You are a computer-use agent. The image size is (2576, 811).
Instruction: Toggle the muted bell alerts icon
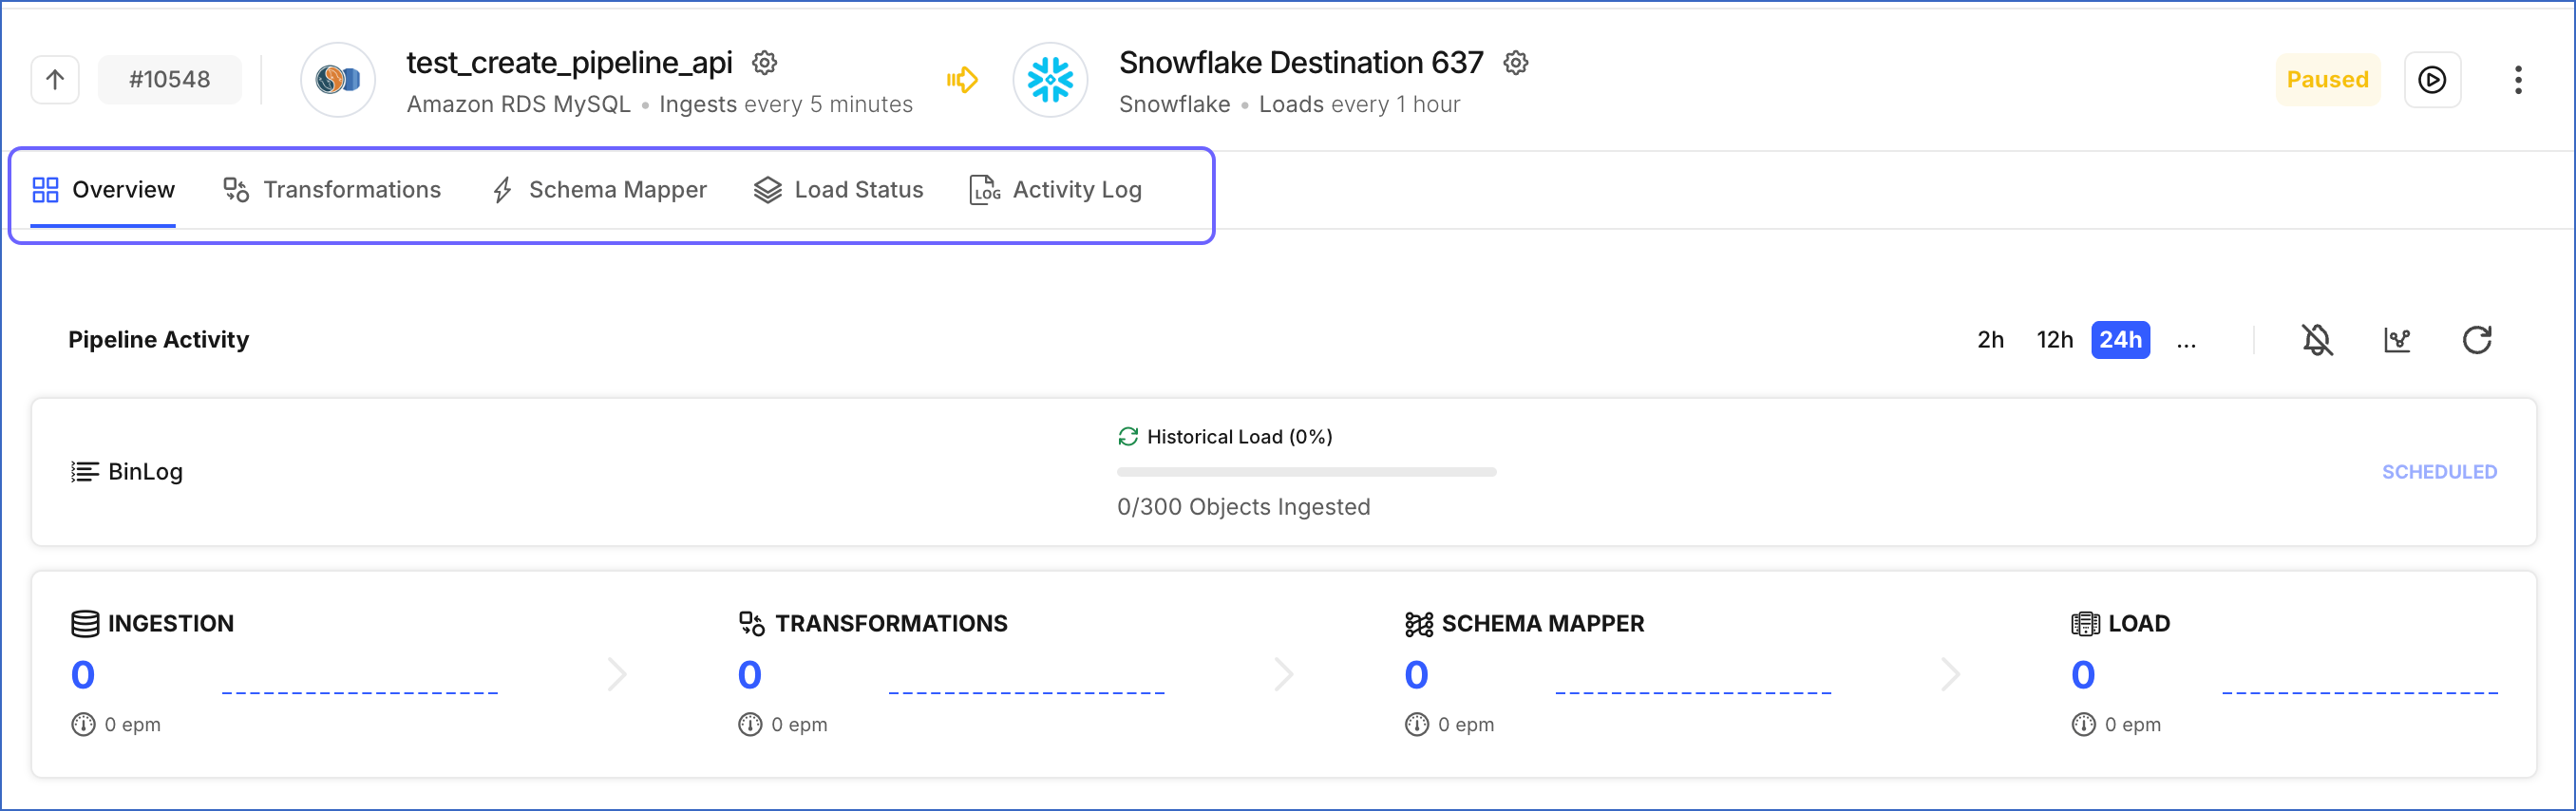coord(2317,340)
